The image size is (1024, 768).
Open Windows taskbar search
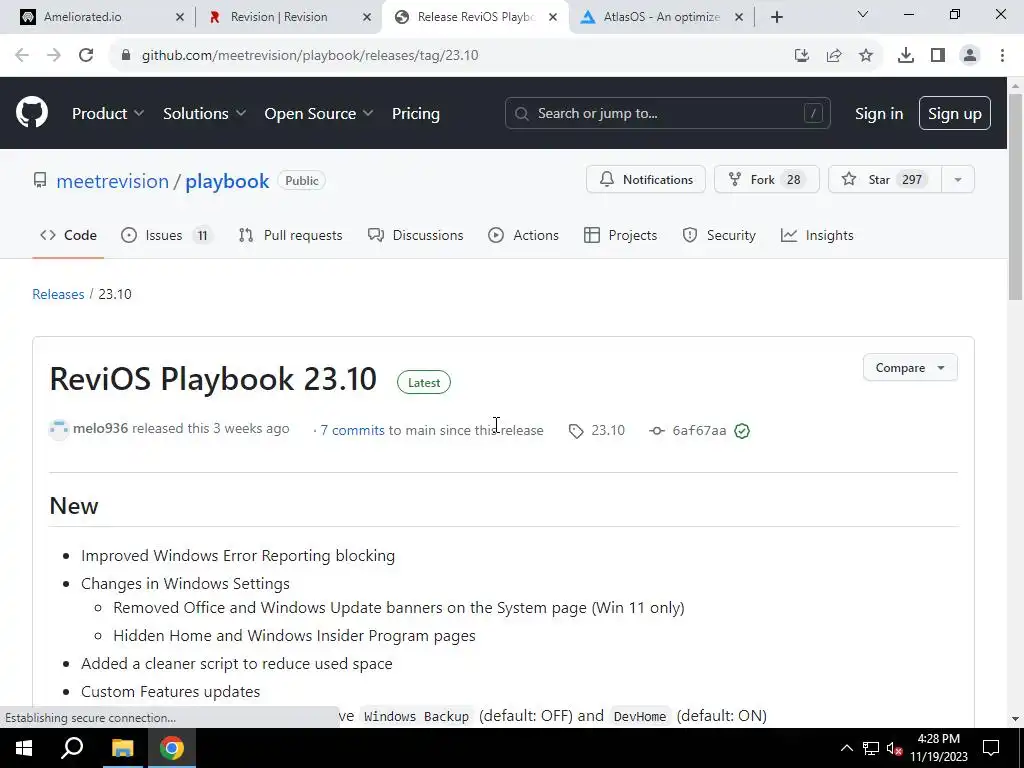click(72, 748)
